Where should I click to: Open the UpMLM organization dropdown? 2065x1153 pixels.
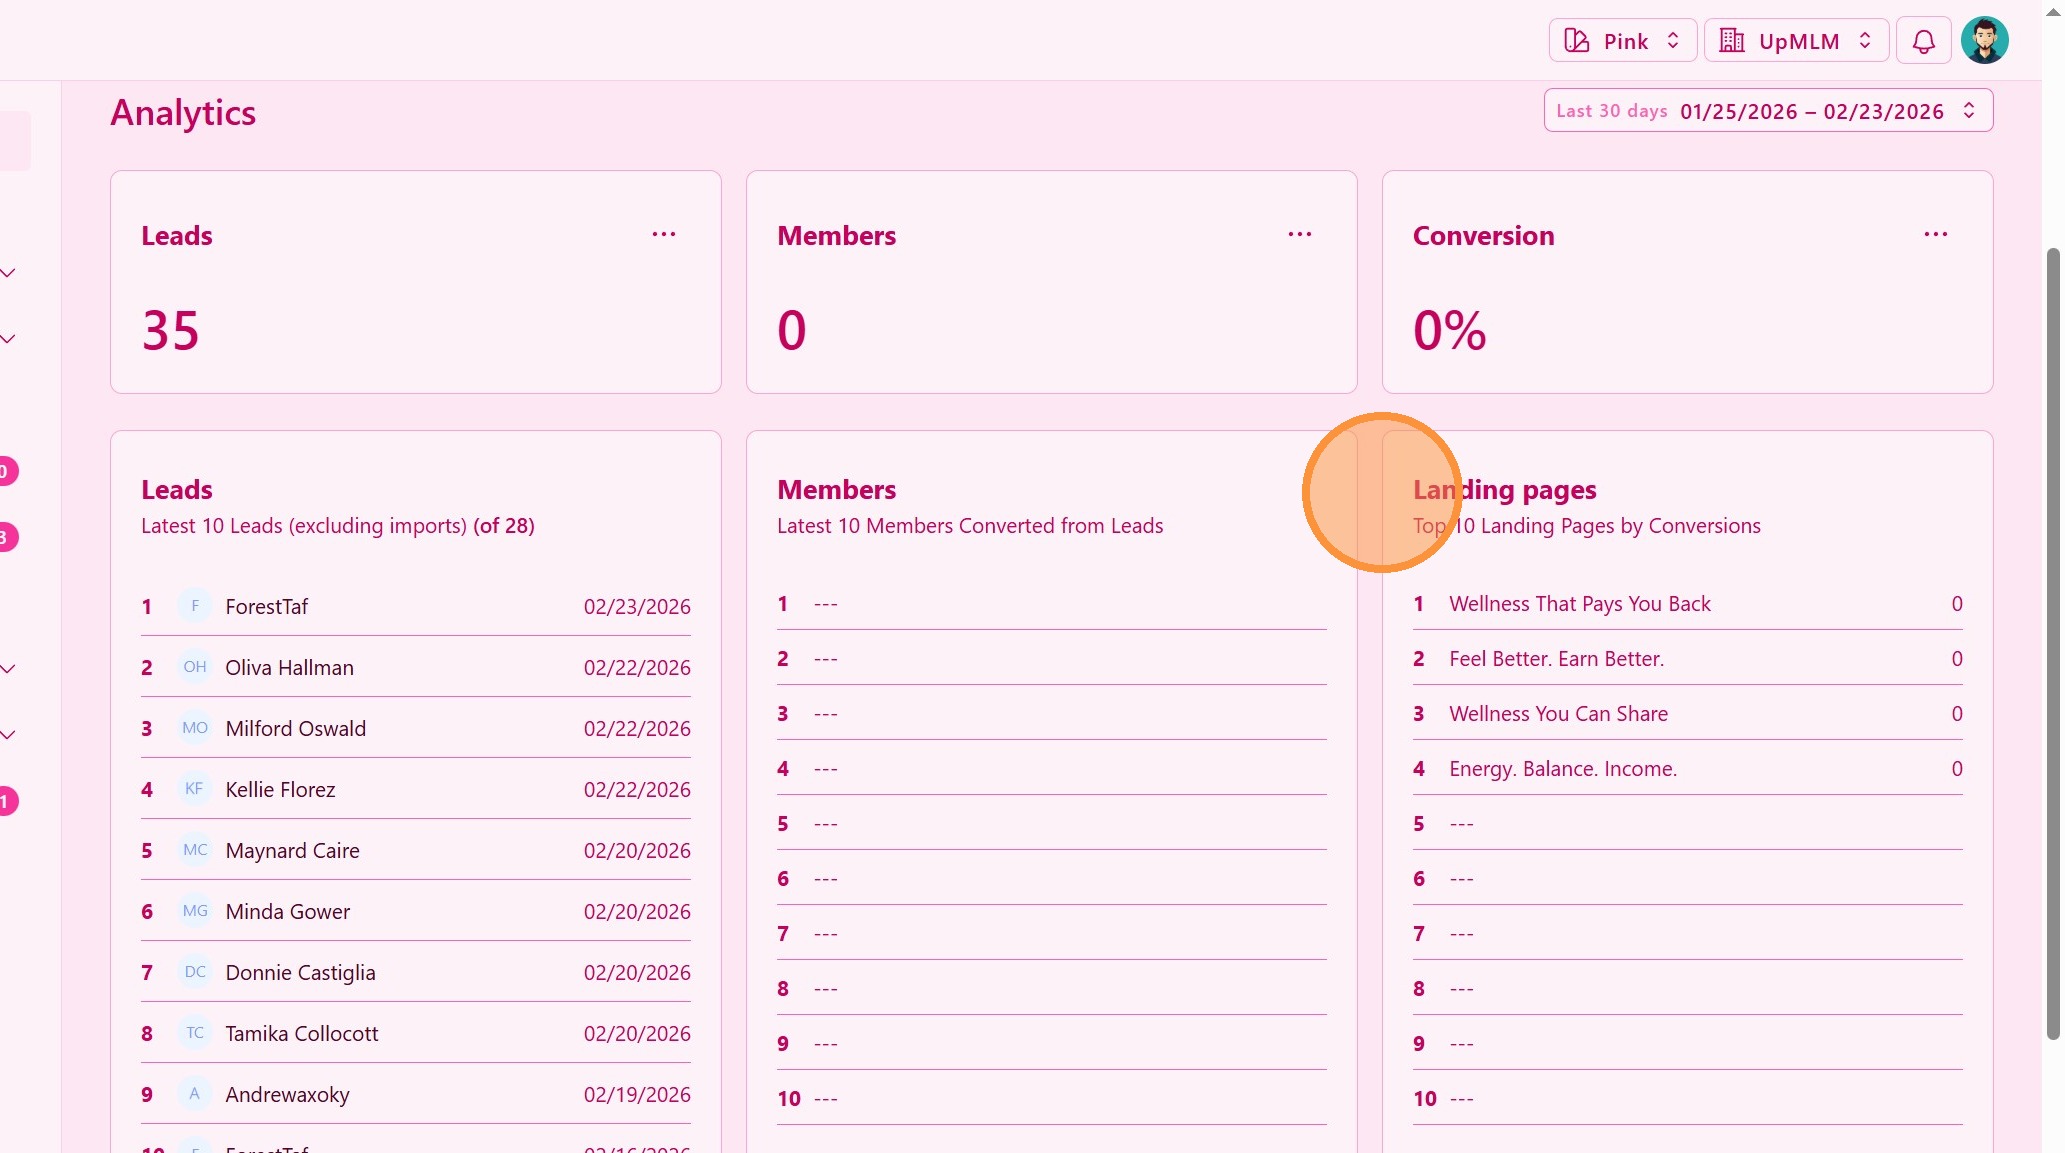tap(1795, 41)
